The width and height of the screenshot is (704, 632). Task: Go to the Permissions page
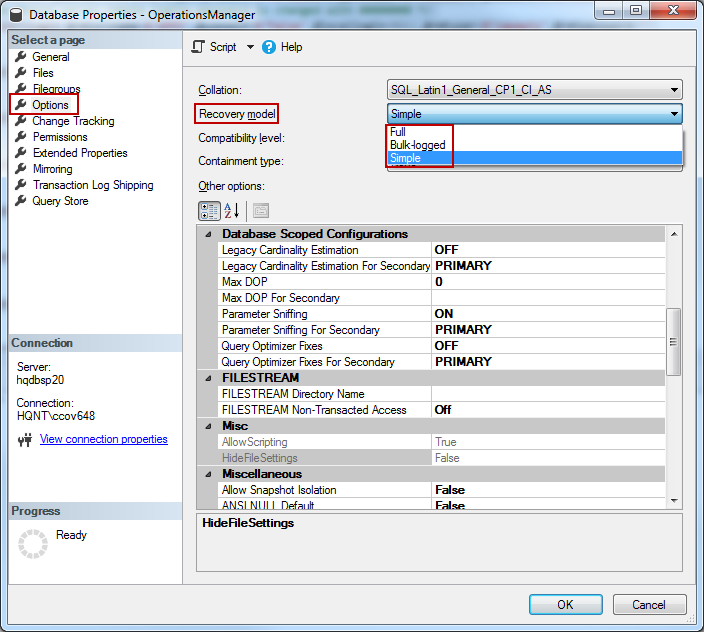click(60, 137)
